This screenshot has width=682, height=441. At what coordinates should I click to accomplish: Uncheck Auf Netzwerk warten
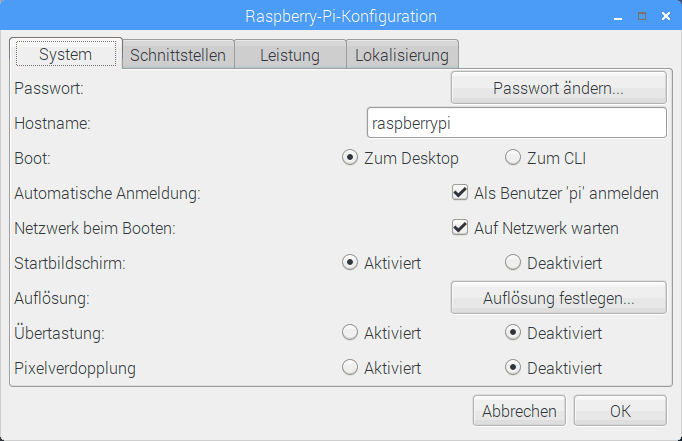[x=460, y=228]
